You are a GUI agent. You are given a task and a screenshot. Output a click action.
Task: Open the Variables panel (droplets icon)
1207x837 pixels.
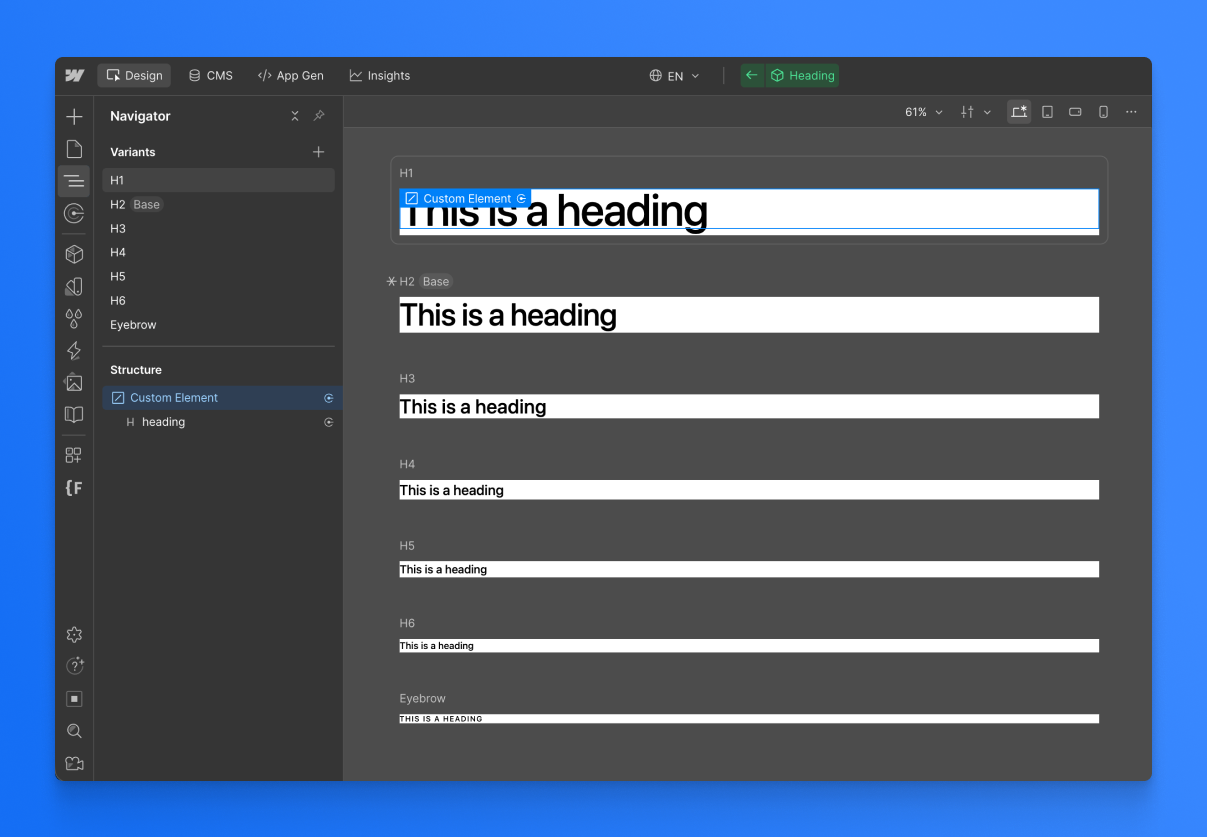pyautogui.click(x=74, y=318)
